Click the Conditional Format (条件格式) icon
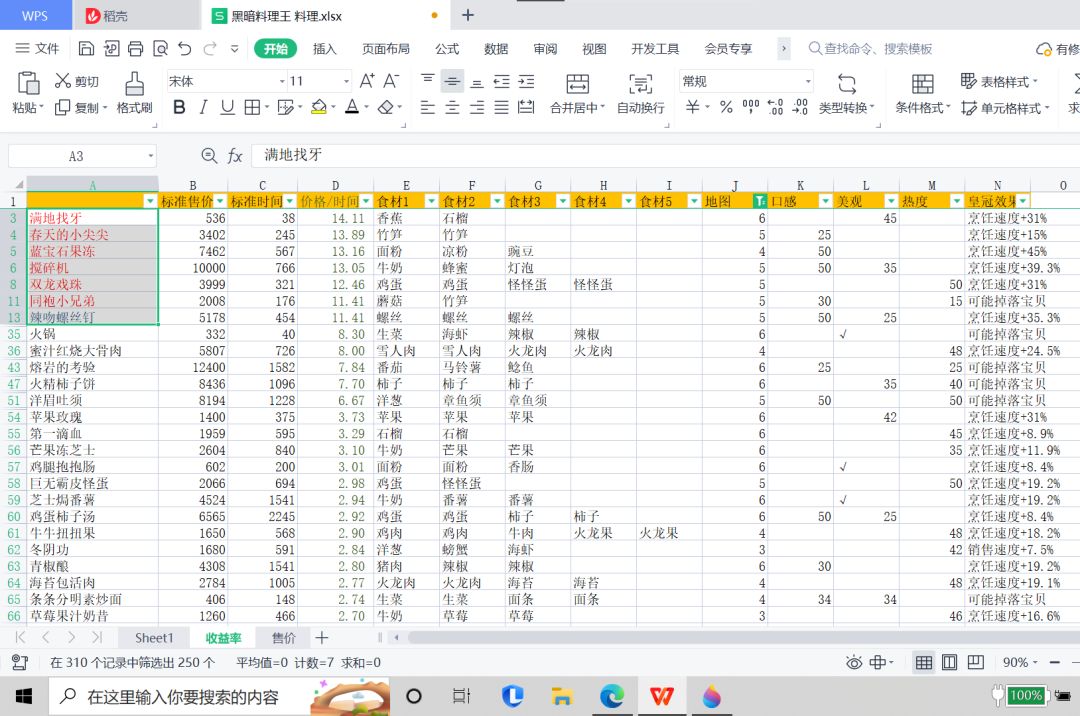 coord(922,84)
